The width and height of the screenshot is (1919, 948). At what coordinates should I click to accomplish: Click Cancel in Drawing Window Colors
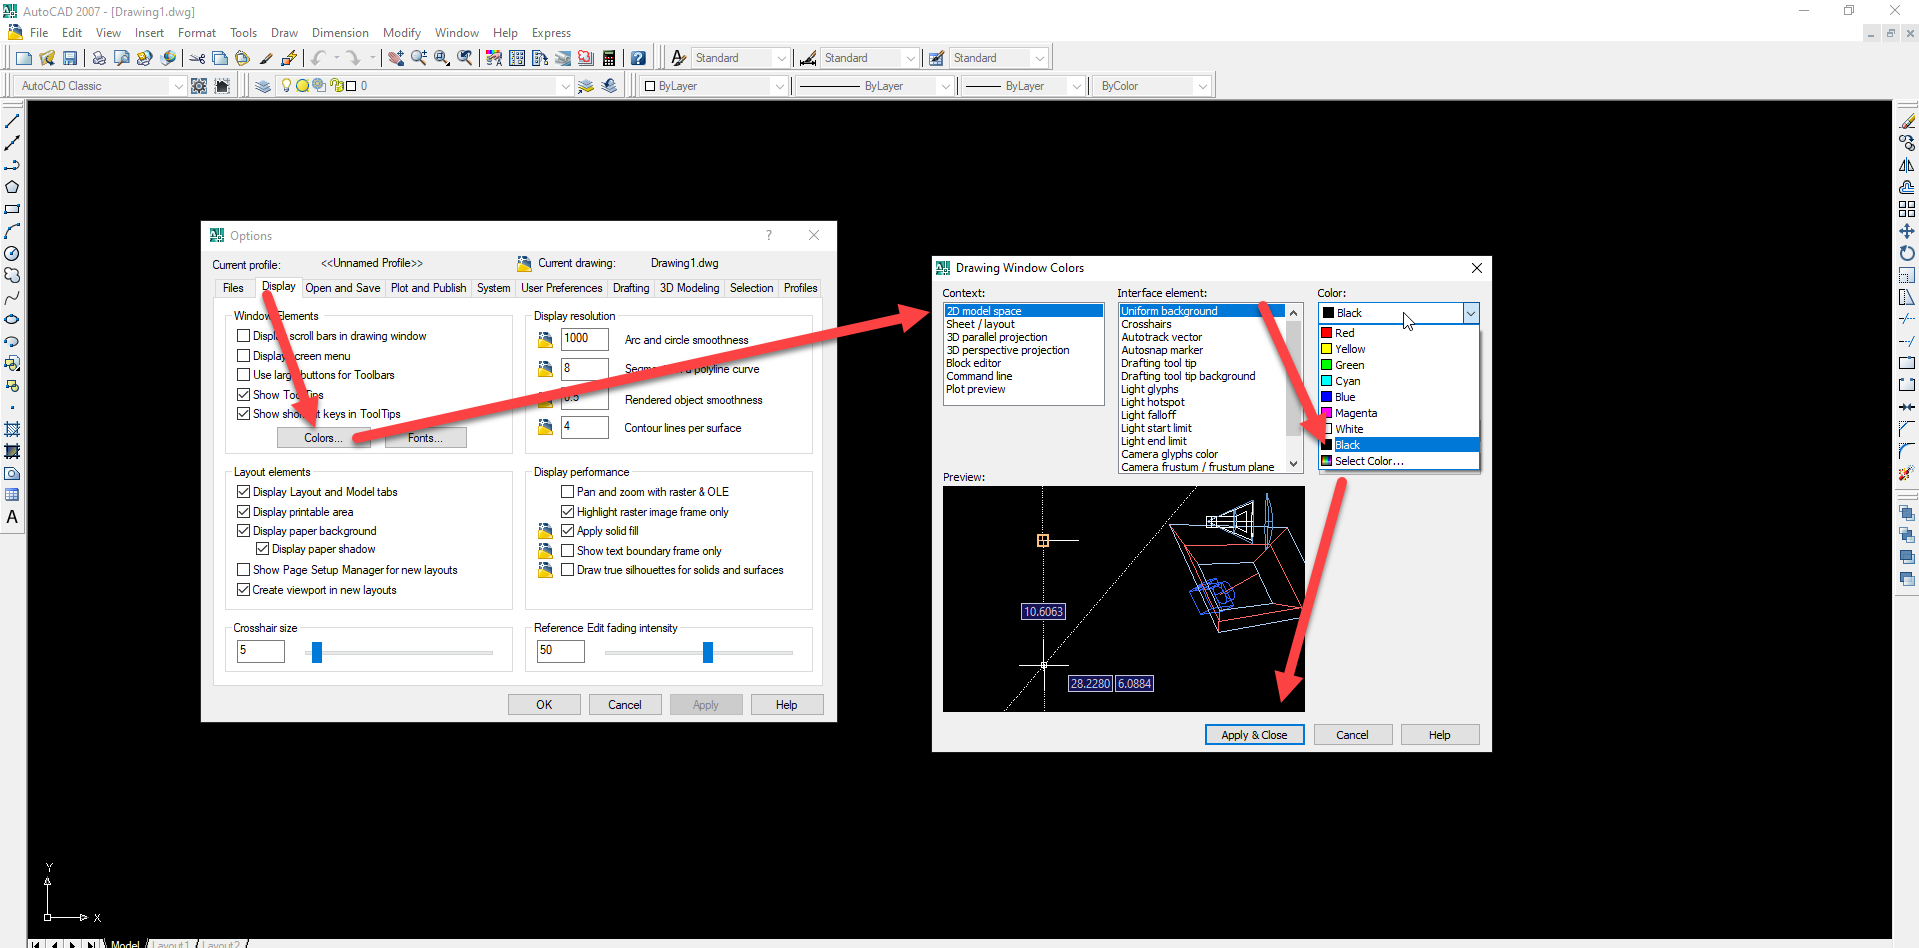click(x=1352, y=735)
